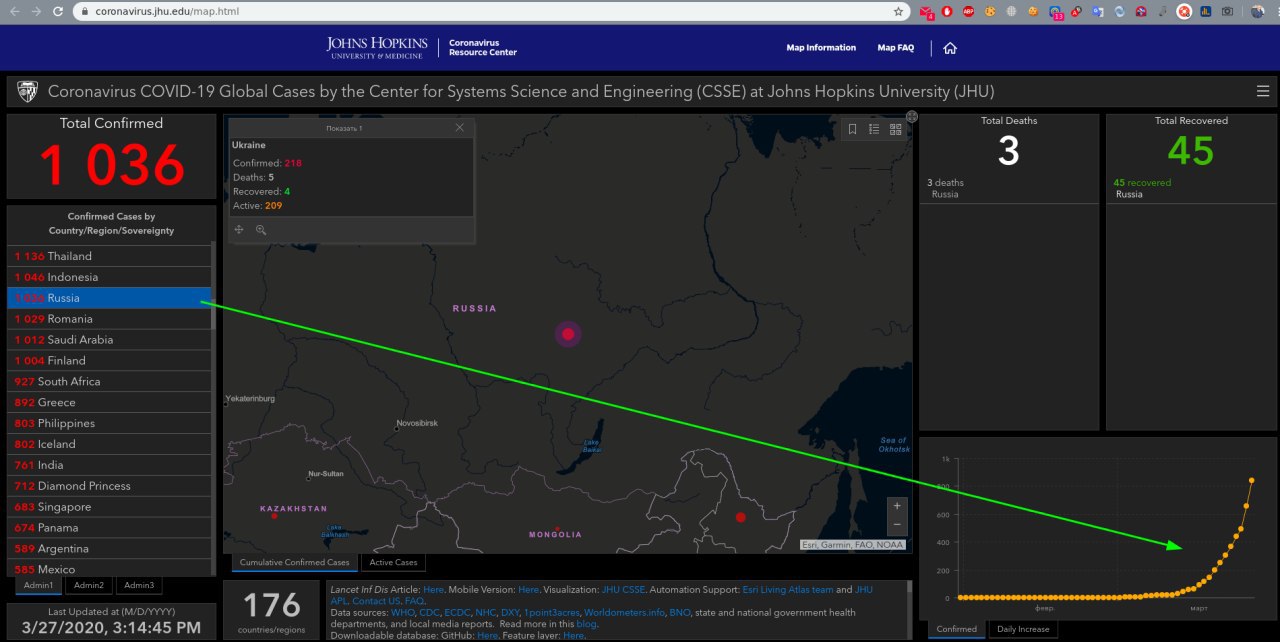Screen dimensions: 1280x642
Task: Expand the map panel with the fullscreen corner icon
Action: [x=912, y=117]
